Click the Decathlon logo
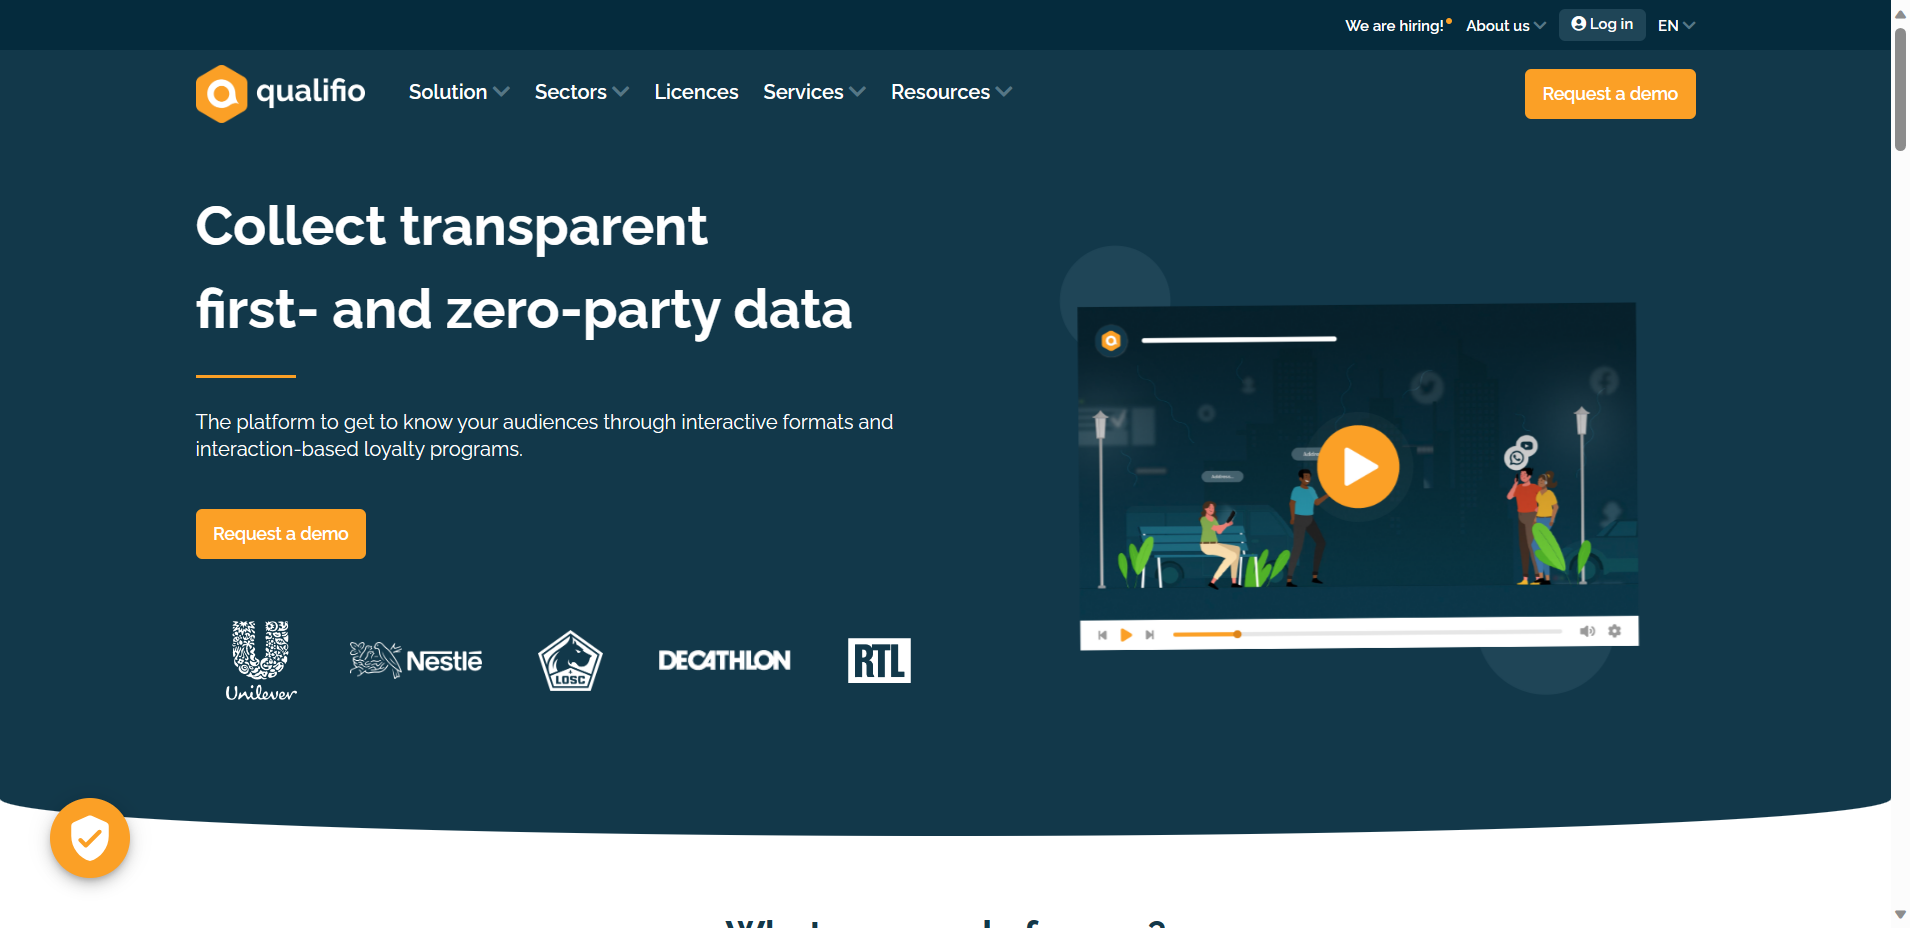Viewport: 1910px width, 928px height. (x=724, y=661)
